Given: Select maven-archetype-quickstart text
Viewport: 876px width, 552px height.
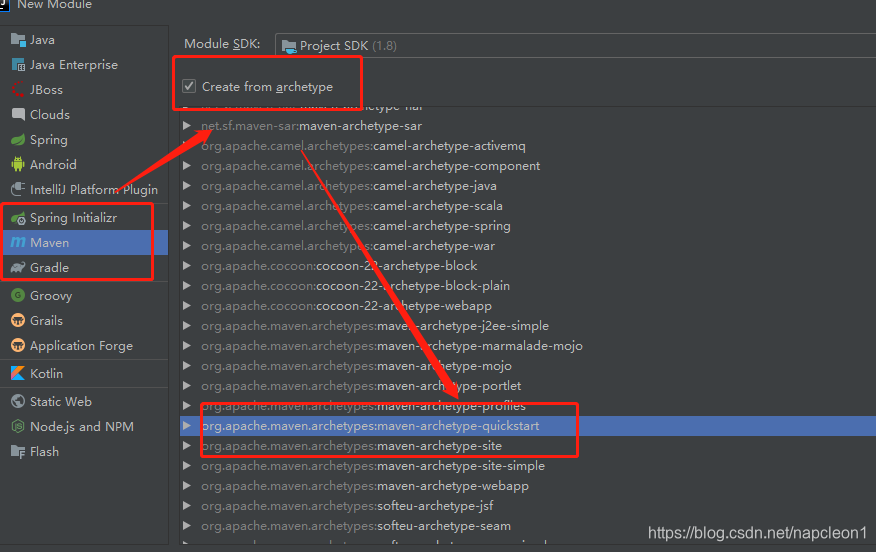Looking at the screenshot, I should [458, 426].
